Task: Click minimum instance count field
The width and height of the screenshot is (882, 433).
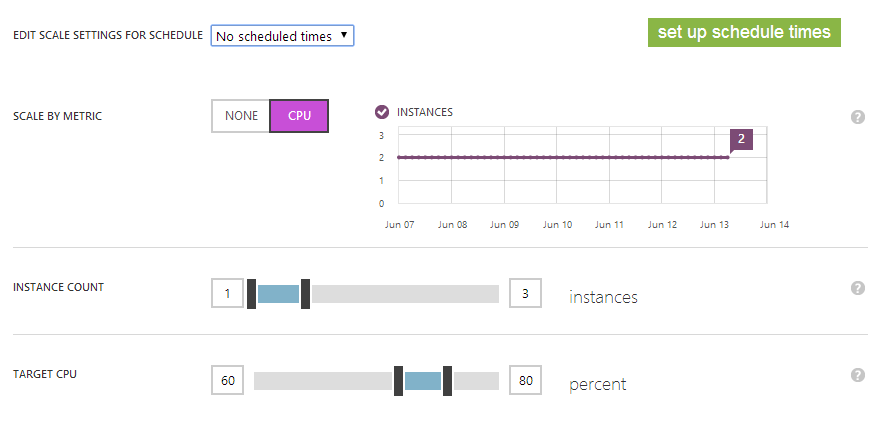Action: click(227, 293)
